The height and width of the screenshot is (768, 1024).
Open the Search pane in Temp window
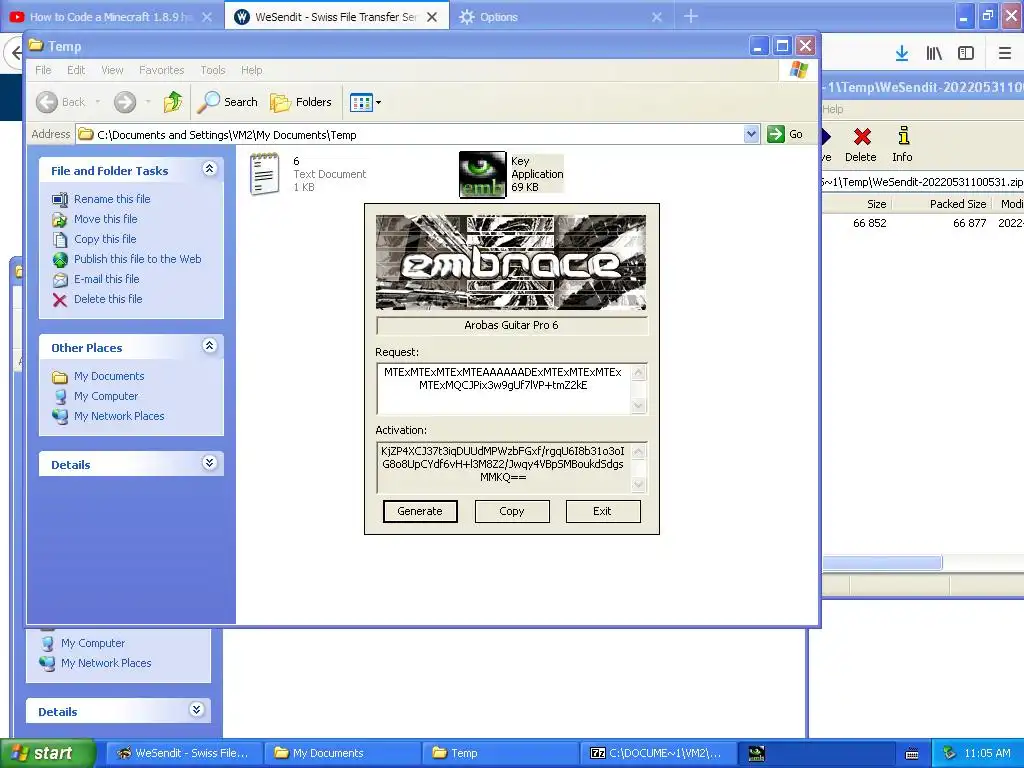(x=228, y=102)
